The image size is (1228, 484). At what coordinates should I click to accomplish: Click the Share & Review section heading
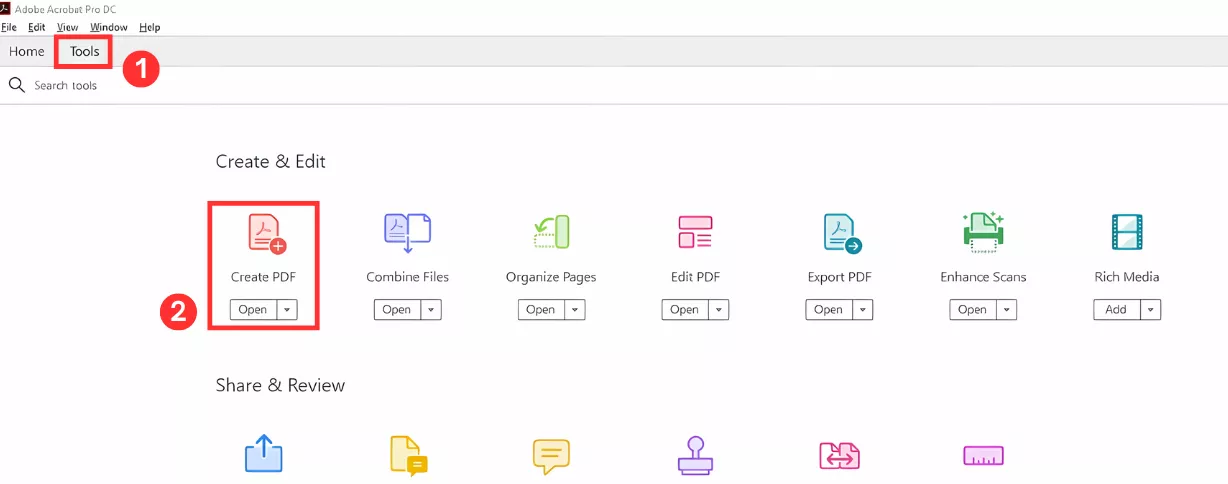[x=280, y=385]
